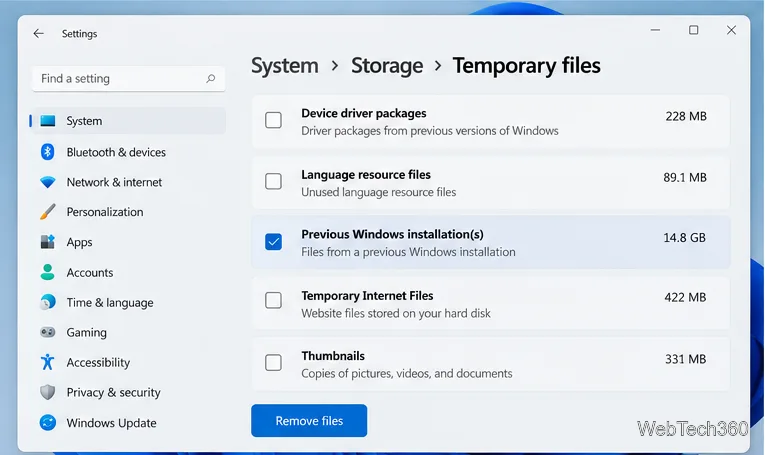The height and width of the screenshot is (455, 765).
Task: Click the 331 MB size value
Action: point(685,359)
